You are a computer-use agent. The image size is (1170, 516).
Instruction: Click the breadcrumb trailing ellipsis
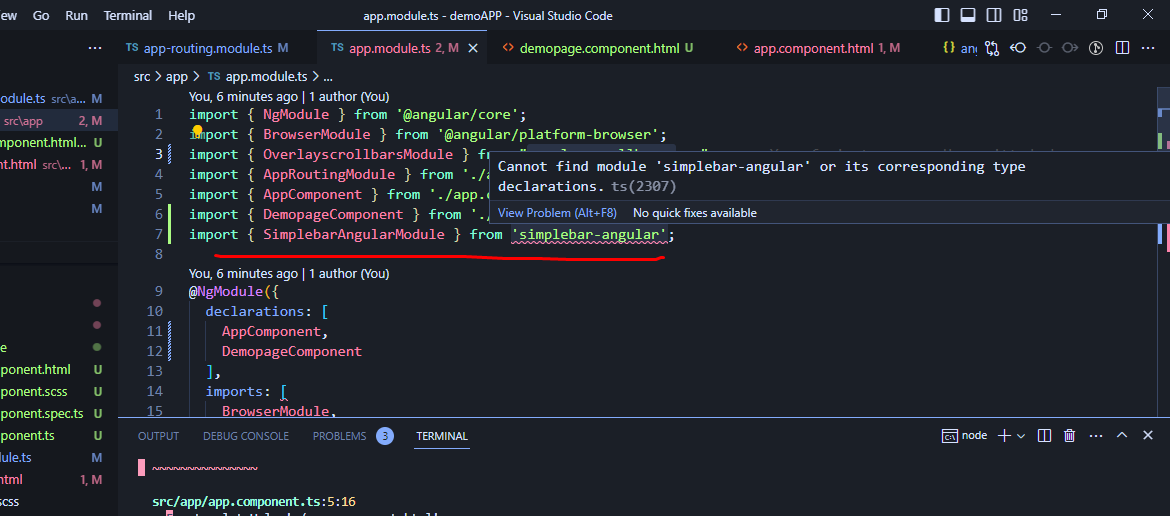327,76
